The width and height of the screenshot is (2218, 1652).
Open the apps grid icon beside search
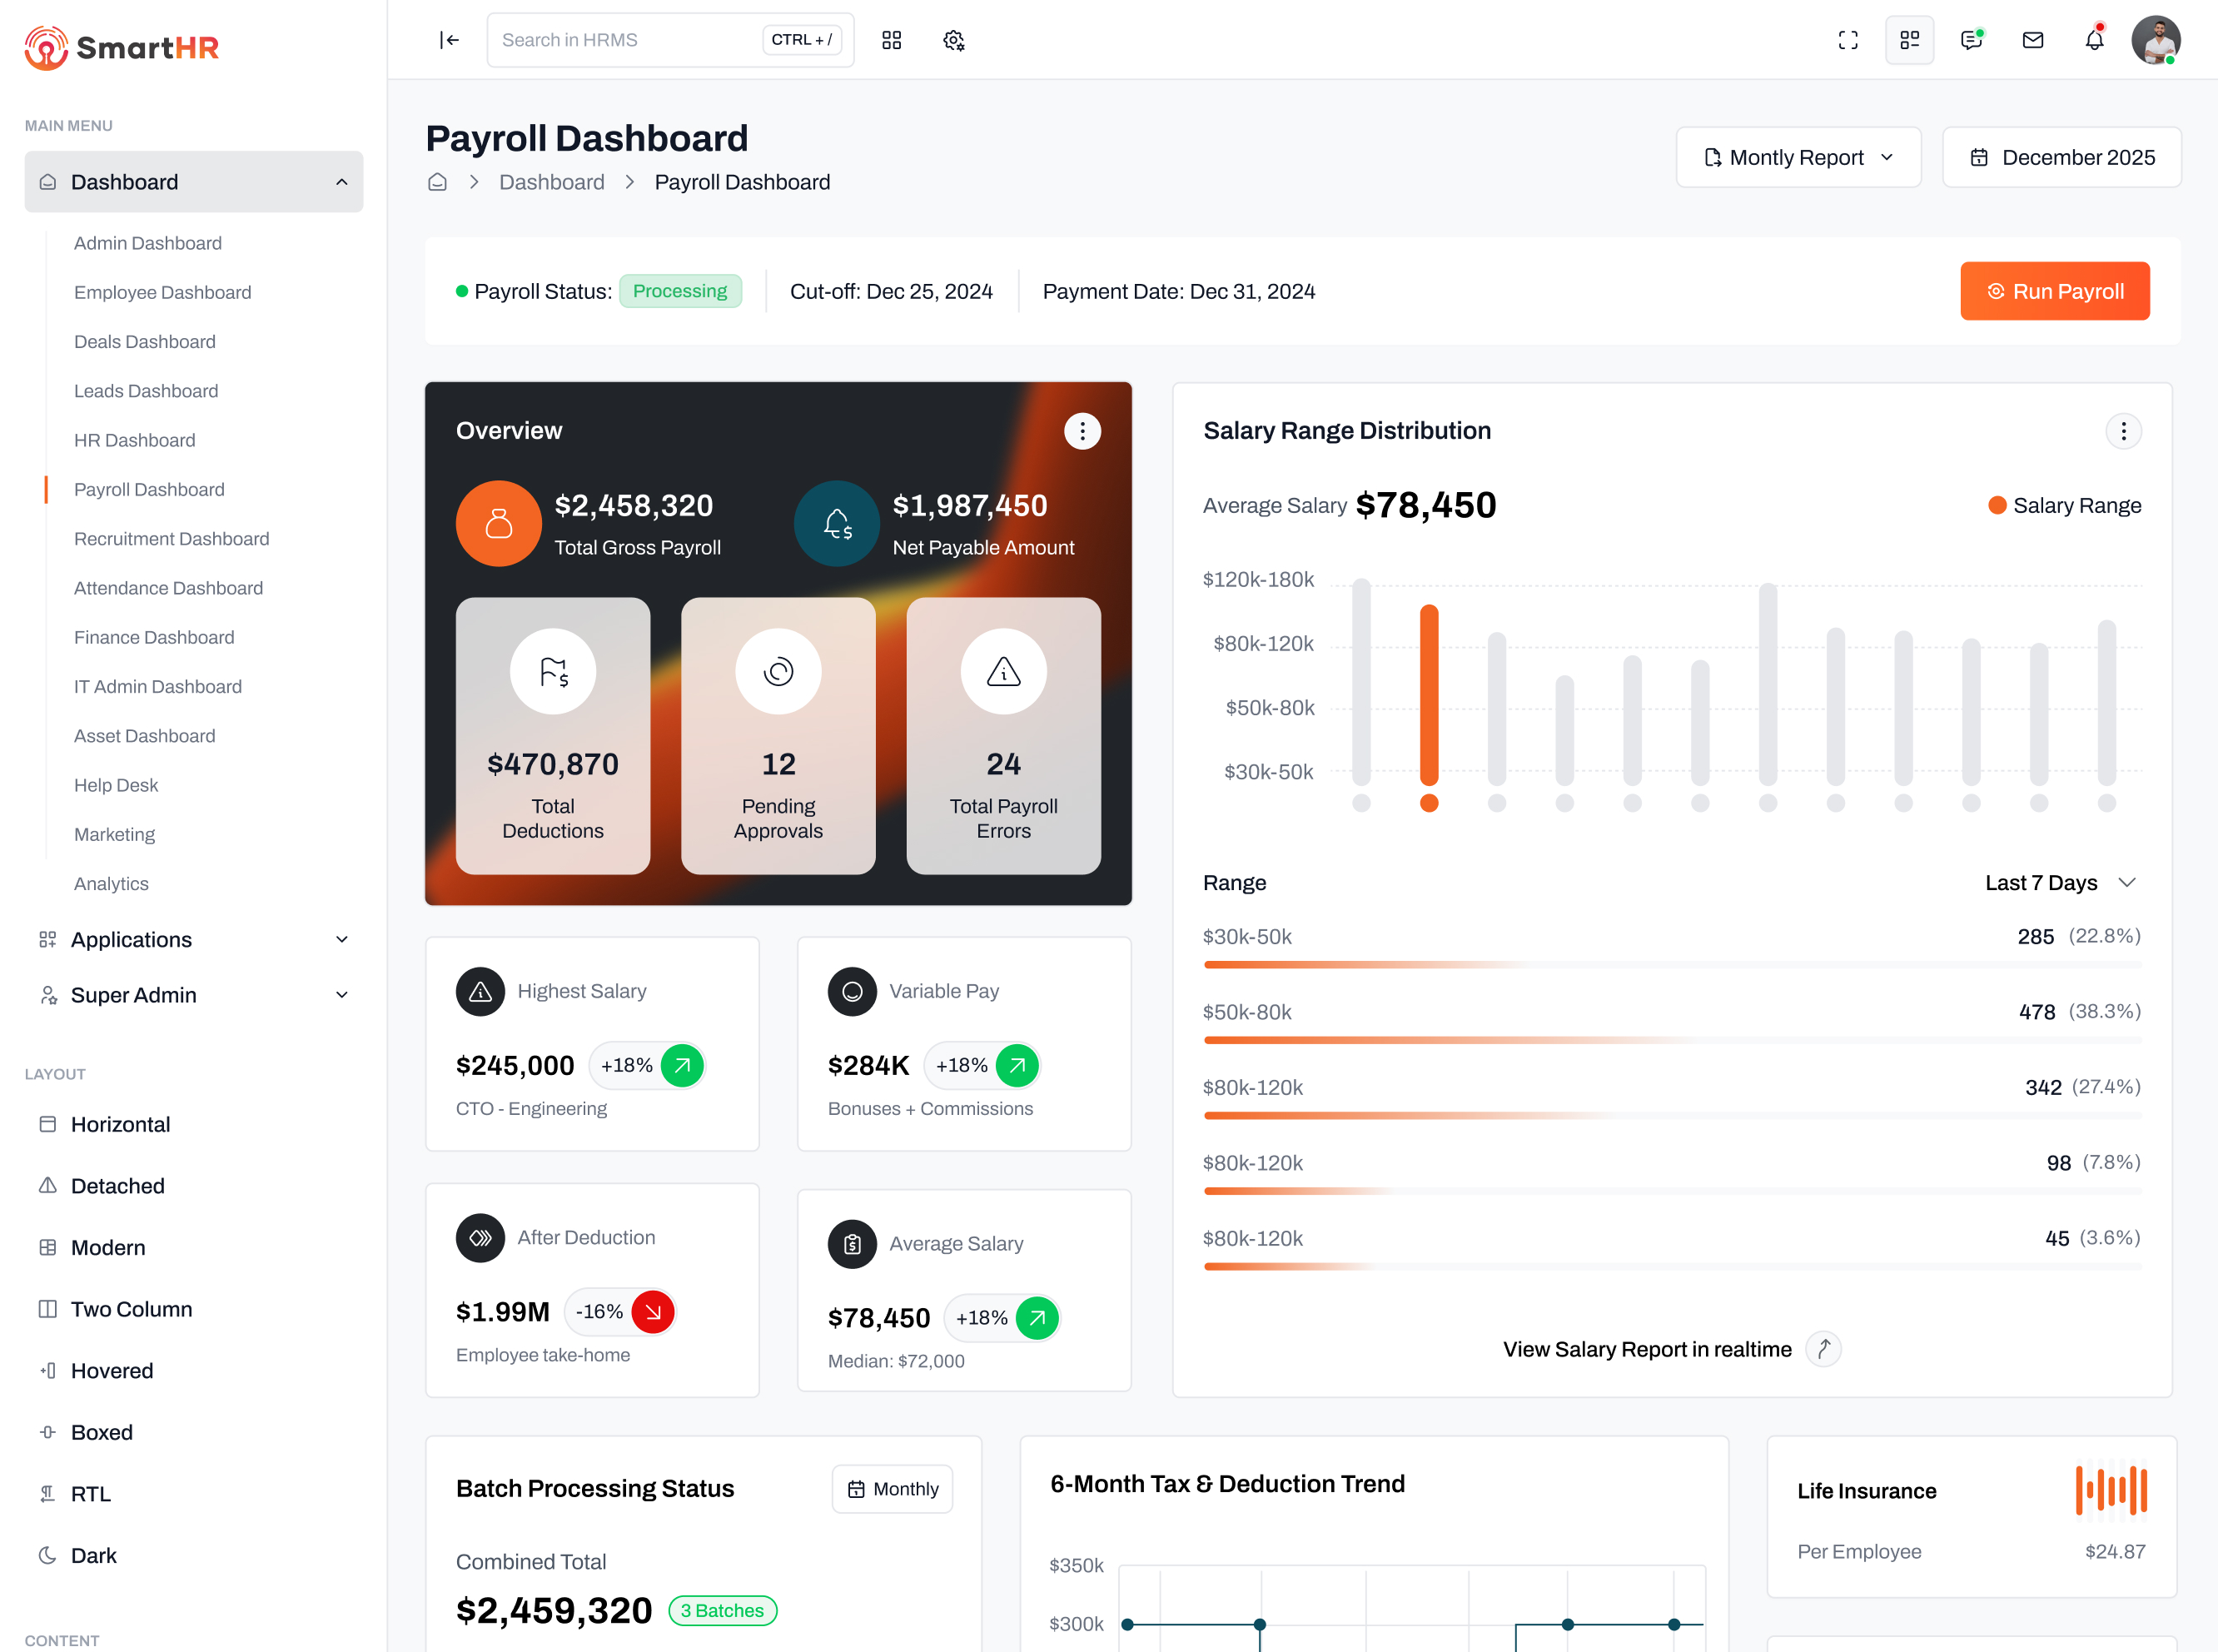891,40
